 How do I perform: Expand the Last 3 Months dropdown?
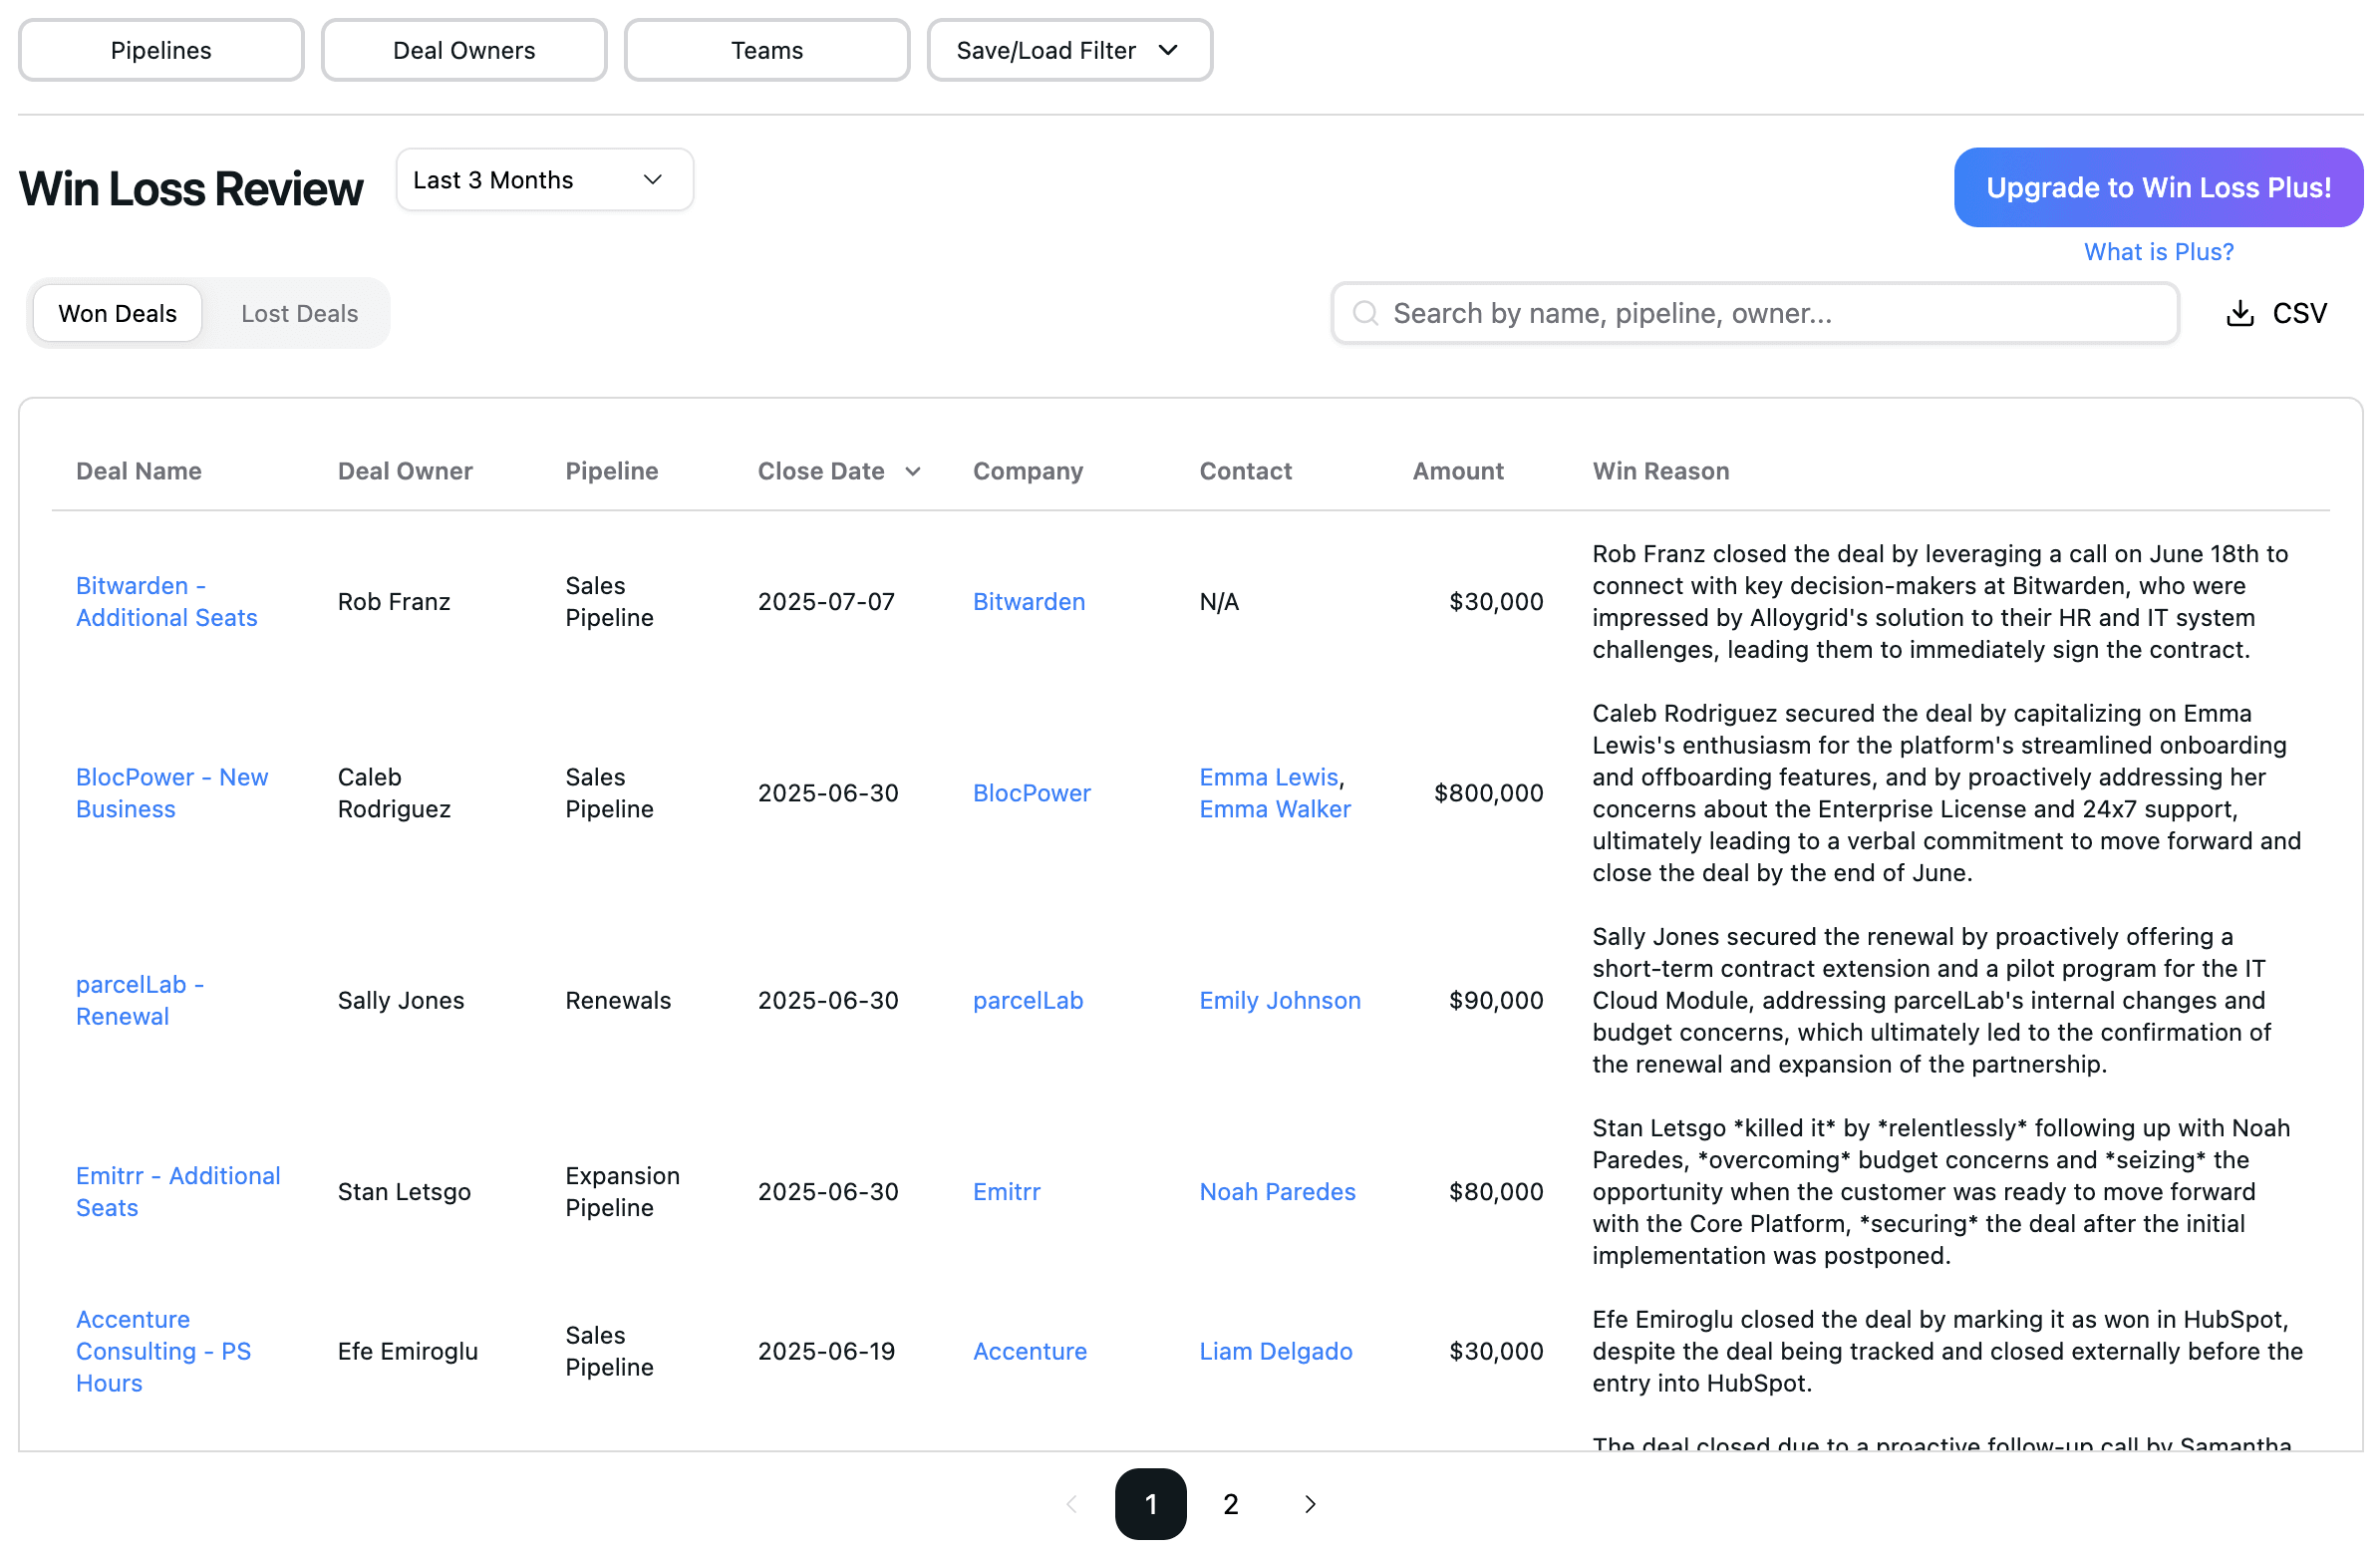click(x=544, y=180)
